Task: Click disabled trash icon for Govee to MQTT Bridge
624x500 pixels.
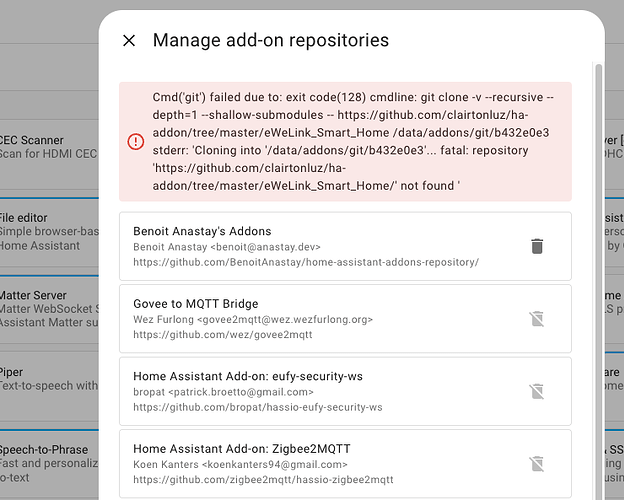Action: point(537,319)
